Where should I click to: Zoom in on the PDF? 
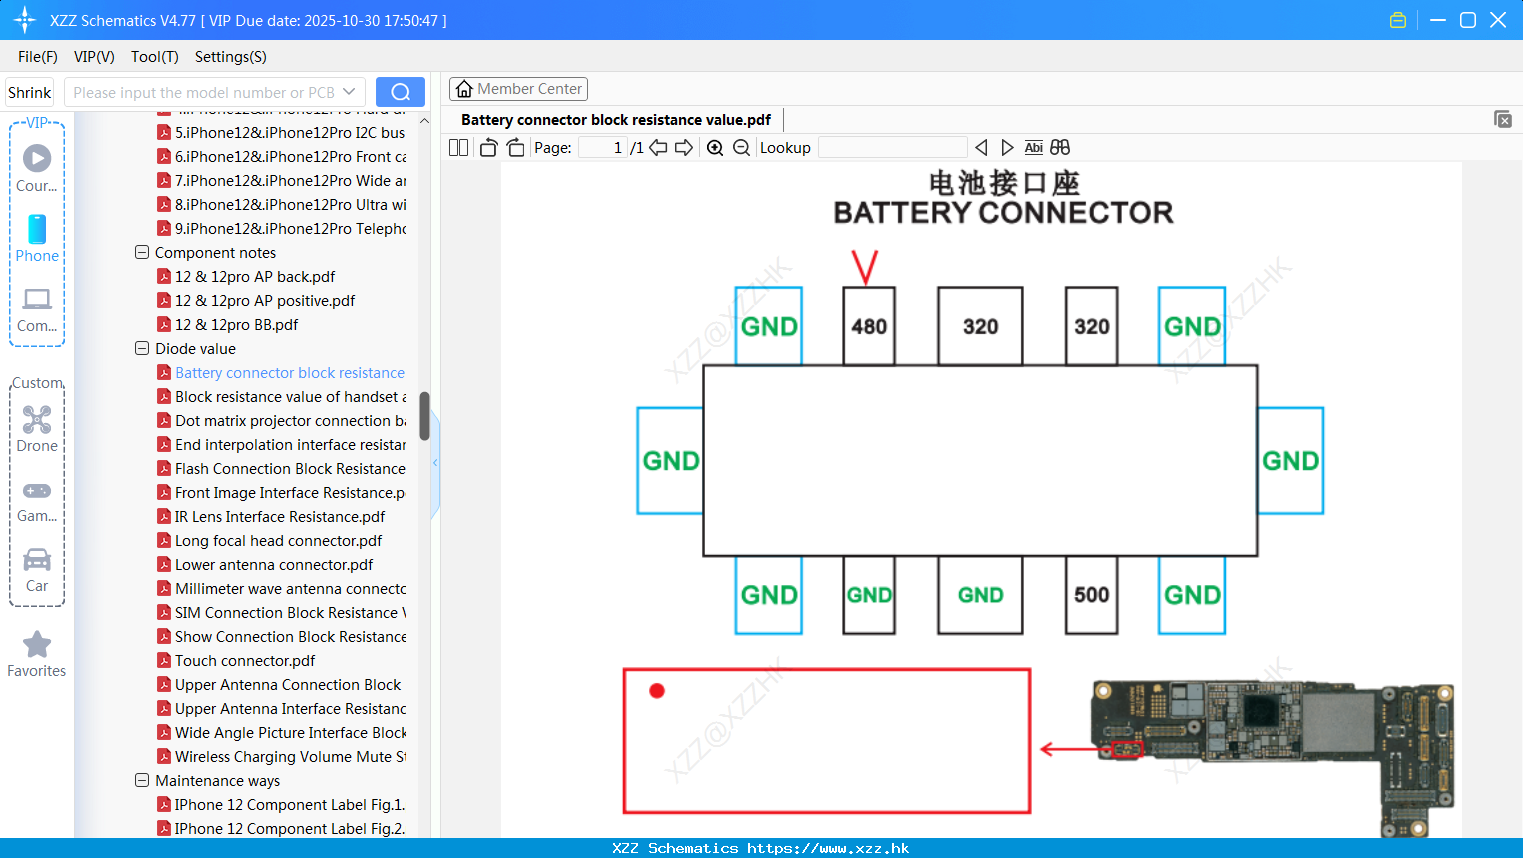click(715, 147)
